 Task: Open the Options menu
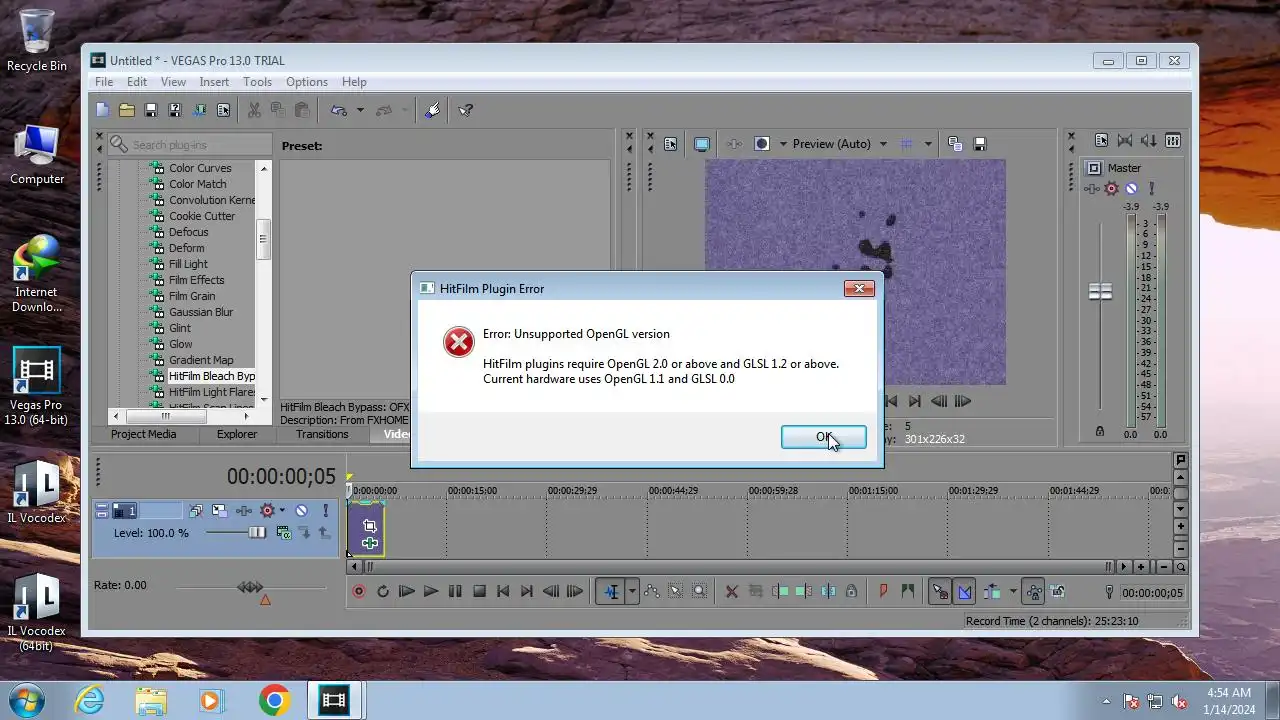pos(307,82)
